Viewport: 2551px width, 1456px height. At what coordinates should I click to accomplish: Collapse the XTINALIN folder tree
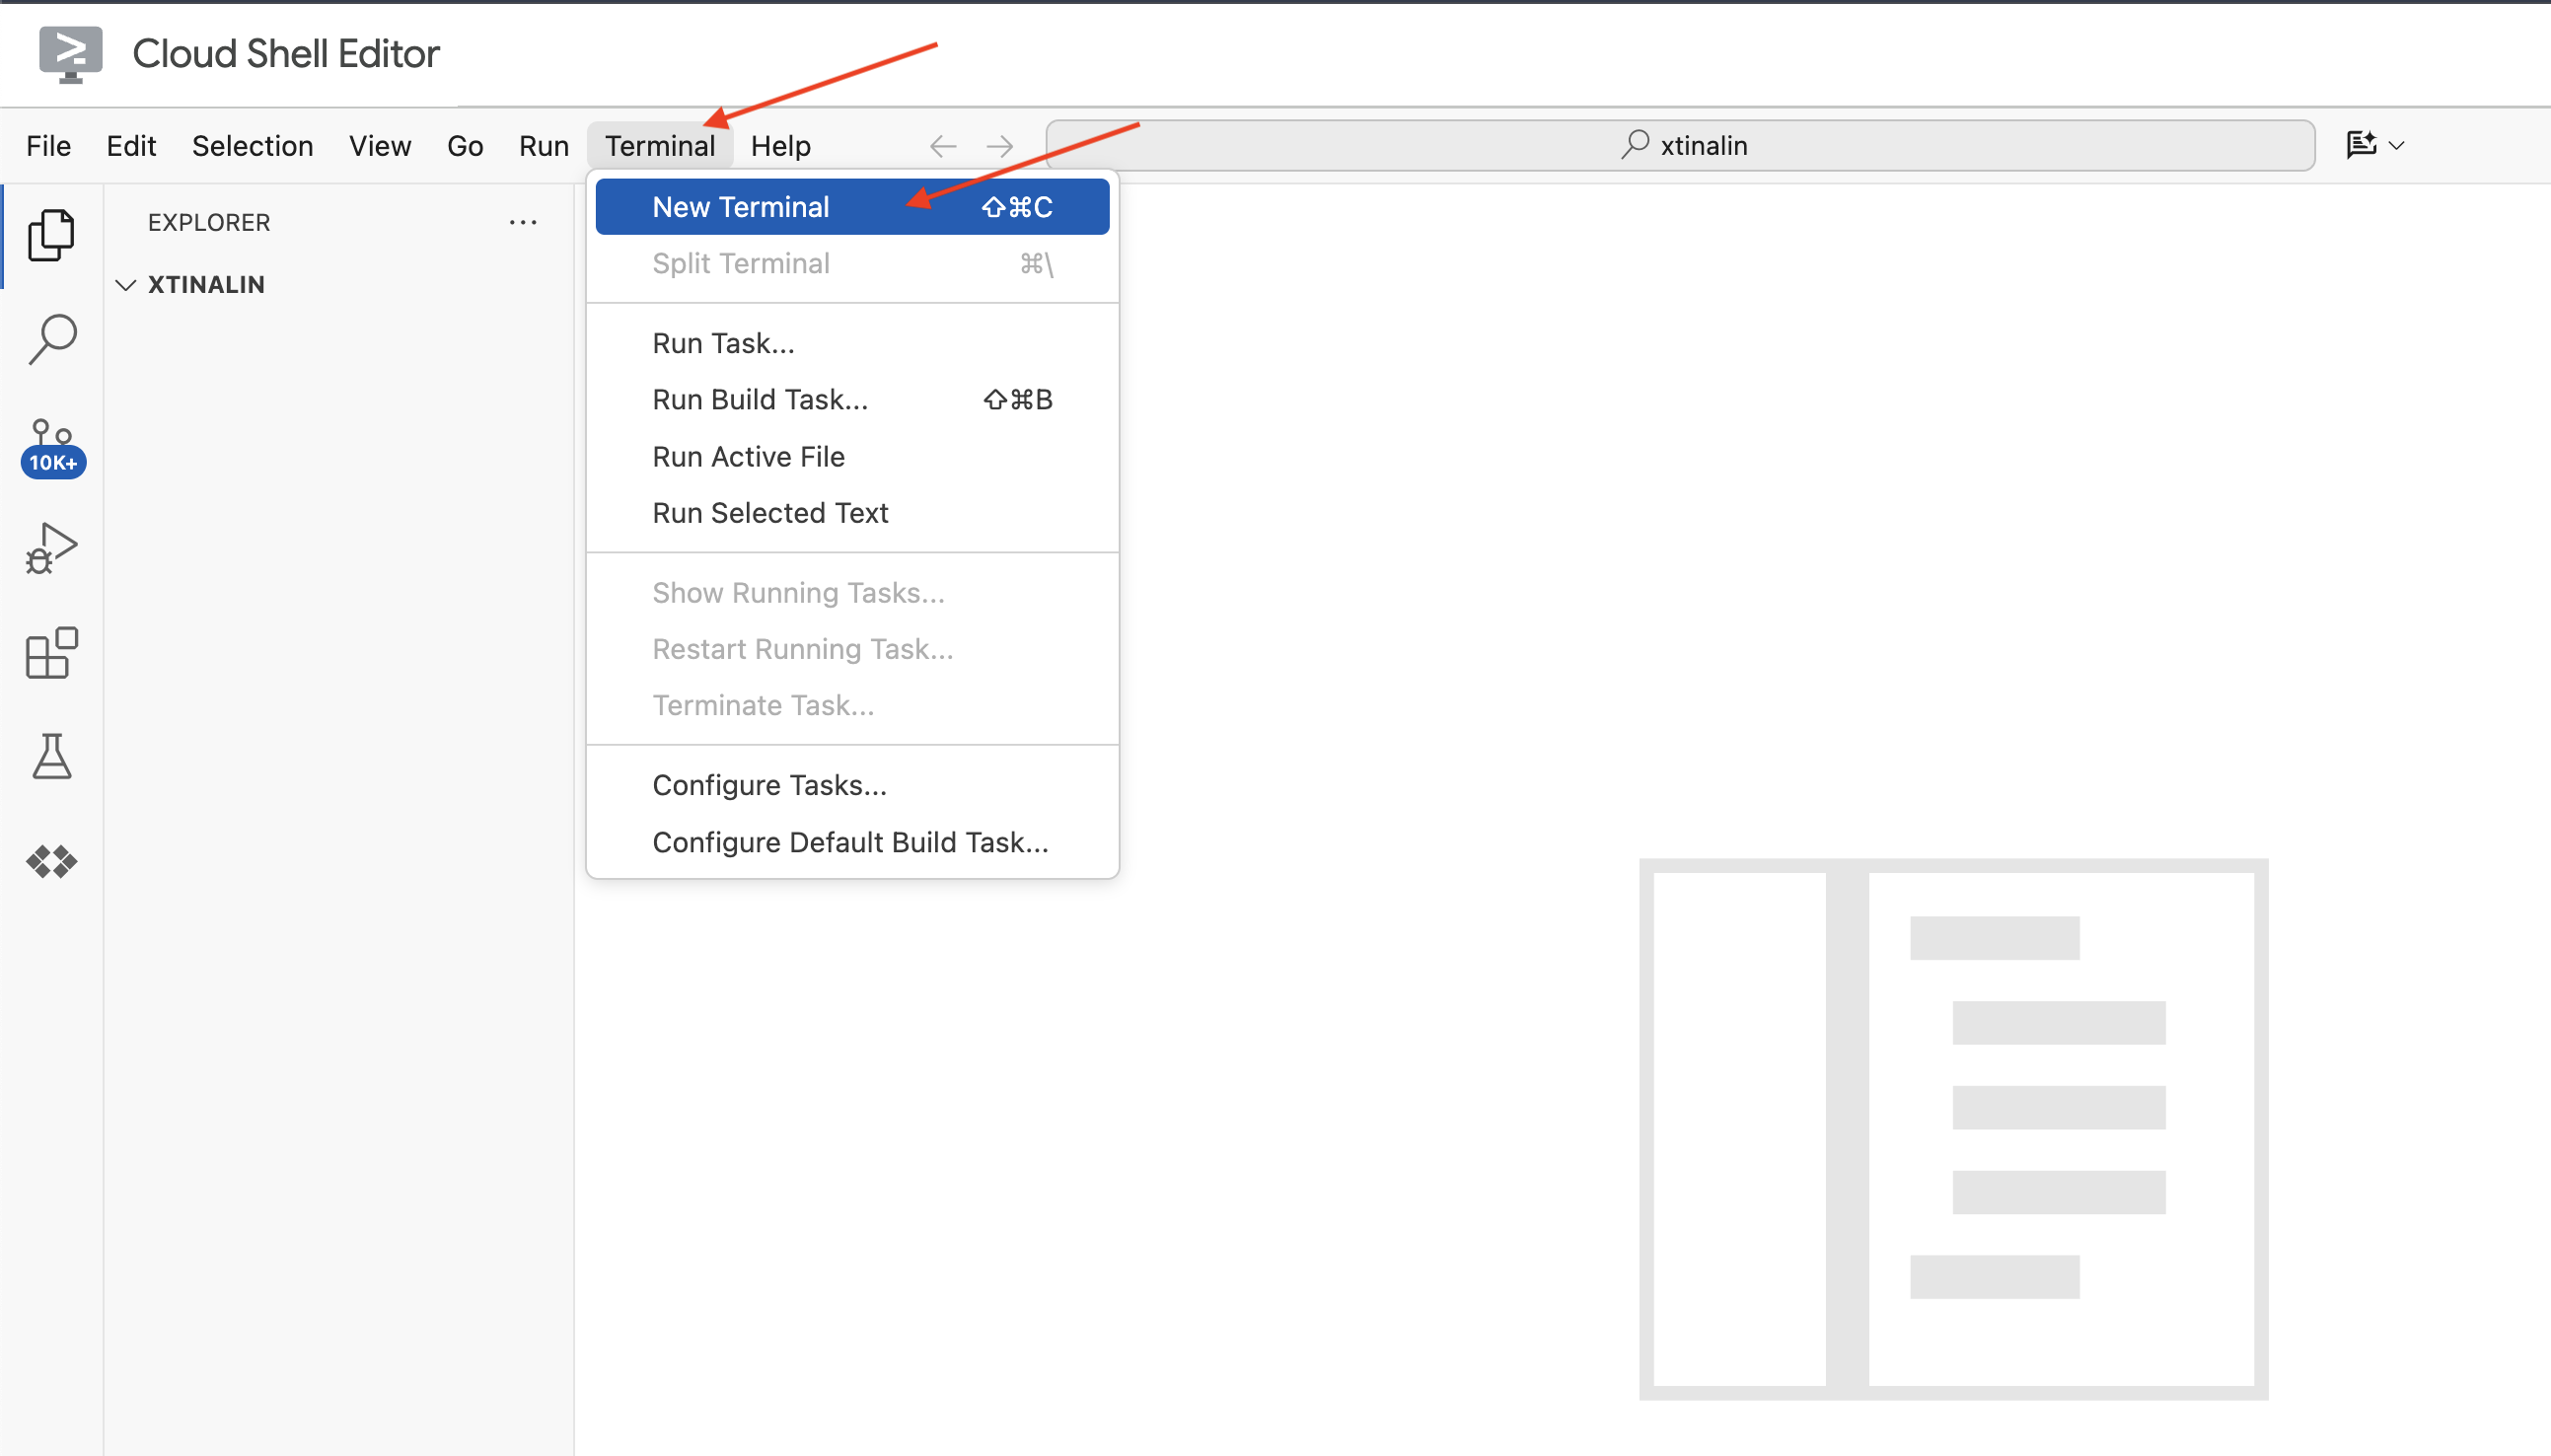coord(126,285)
